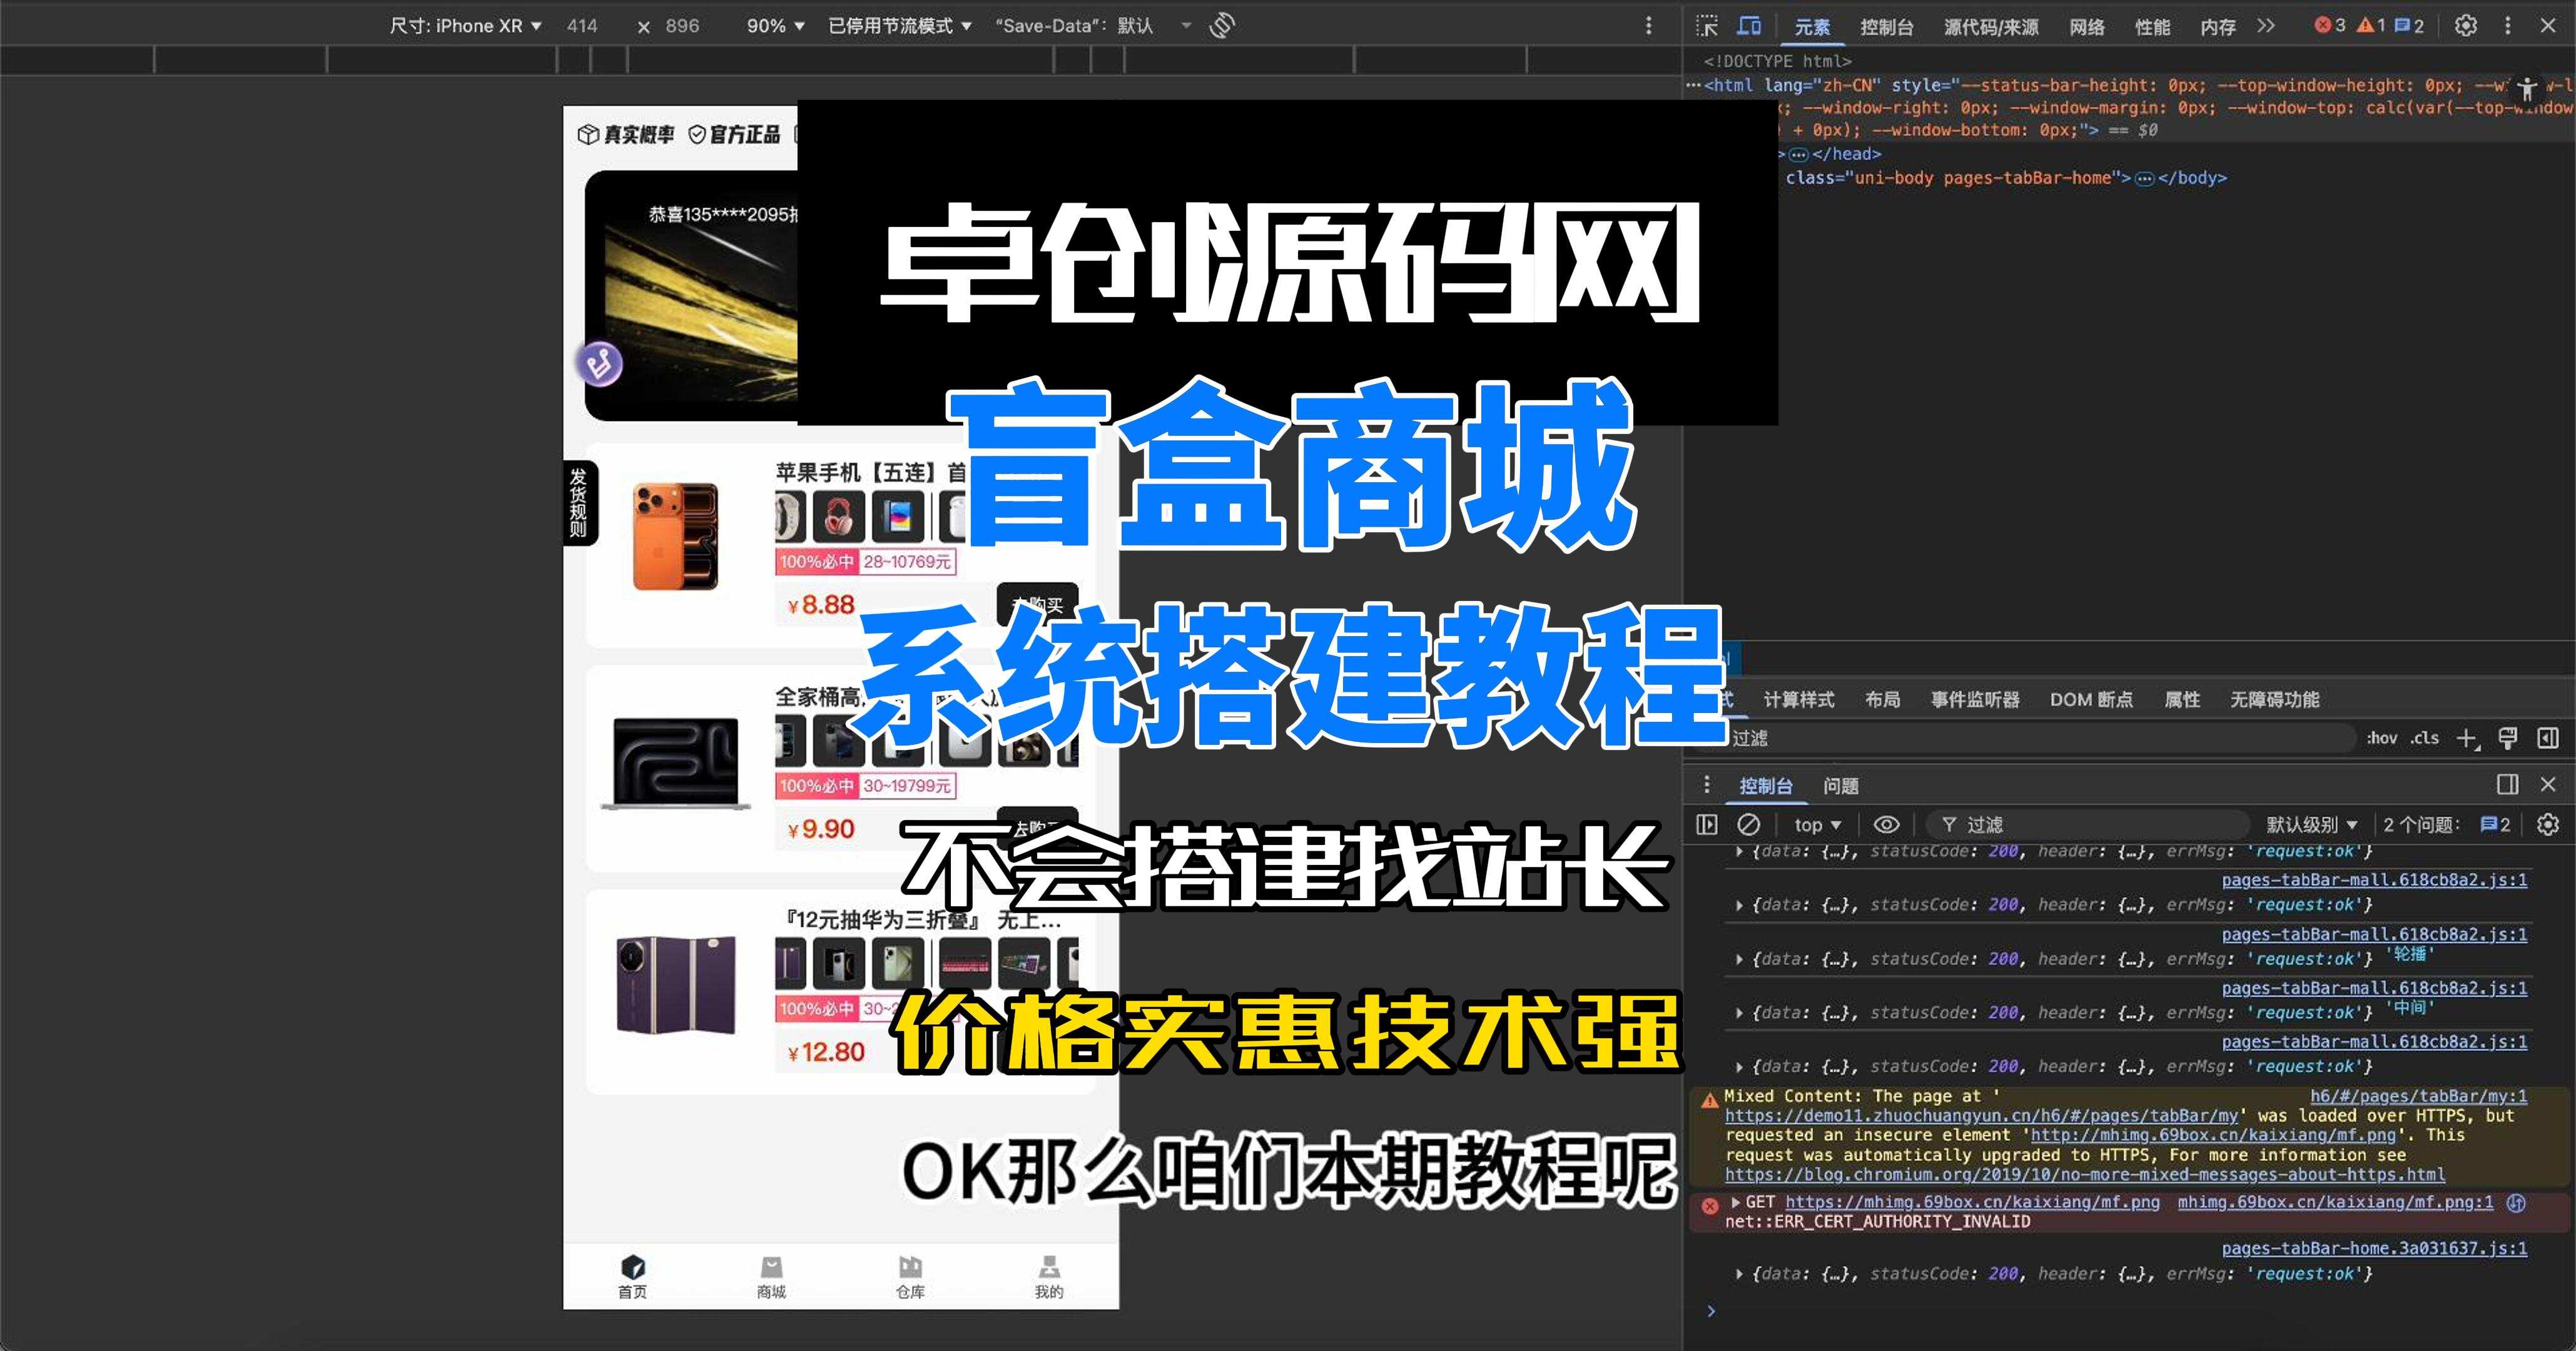Toggle the device emulation toolbar icon
Screen dimensions: 2576x1351
pyautogui.click(x=1749, y=26)
